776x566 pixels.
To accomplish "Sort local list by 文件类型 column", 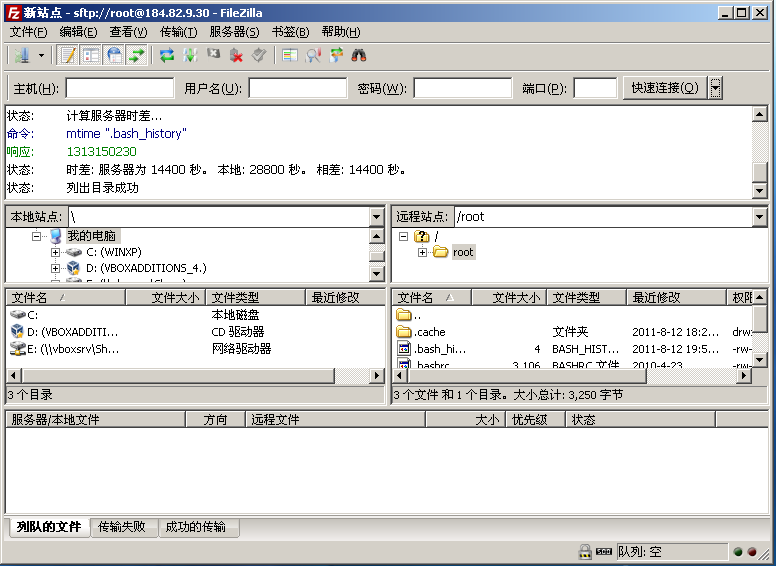I will coord(255,297).
